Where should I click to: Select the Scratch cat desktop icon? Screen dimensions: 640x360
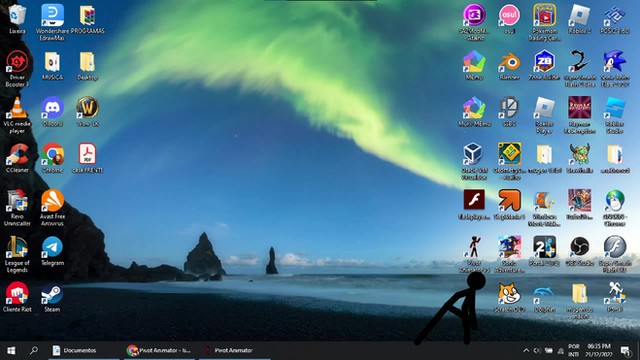click(x=509, y=298)
